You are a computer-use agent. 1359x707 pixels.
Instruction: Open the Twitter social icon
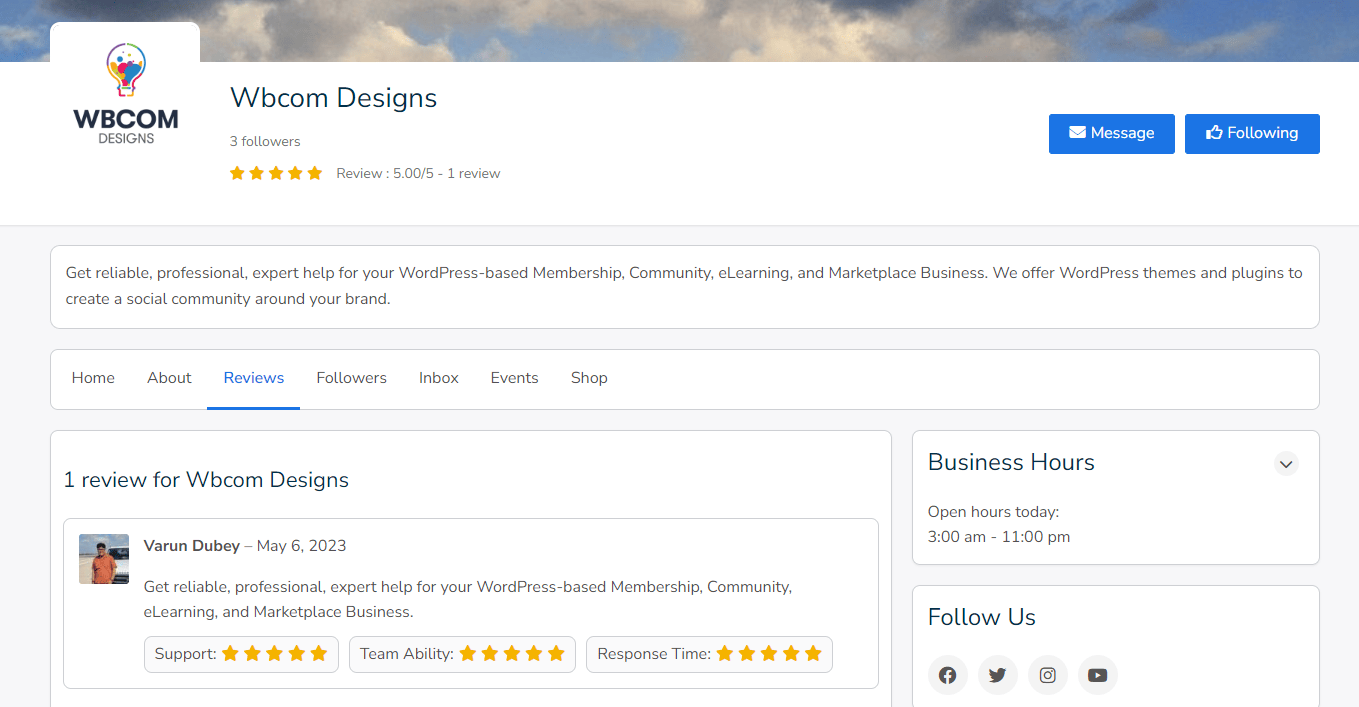click(x=997, y=675)
